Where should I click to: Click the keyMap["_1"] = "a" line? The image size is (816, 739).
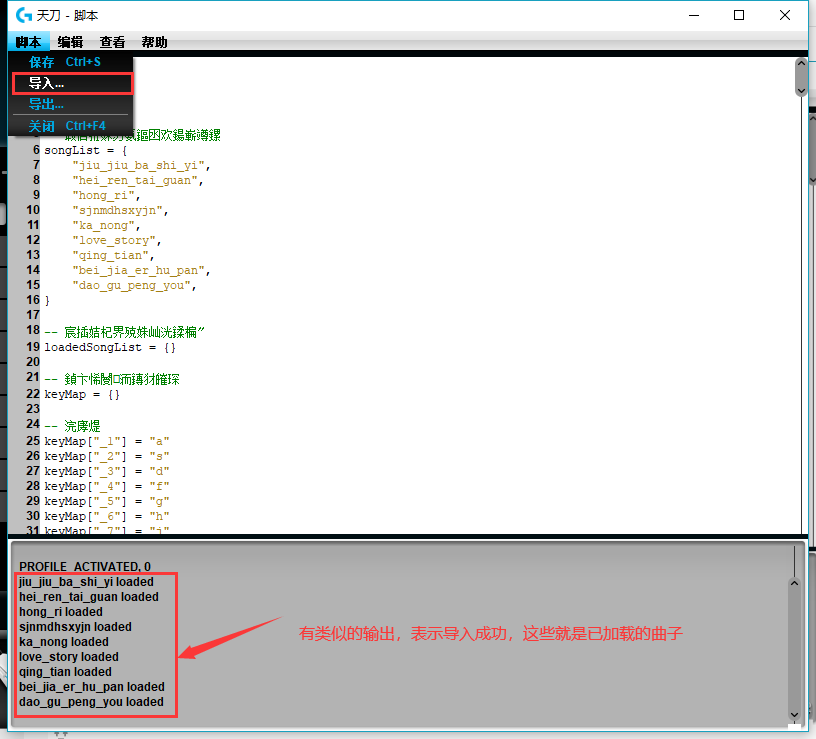107,441
